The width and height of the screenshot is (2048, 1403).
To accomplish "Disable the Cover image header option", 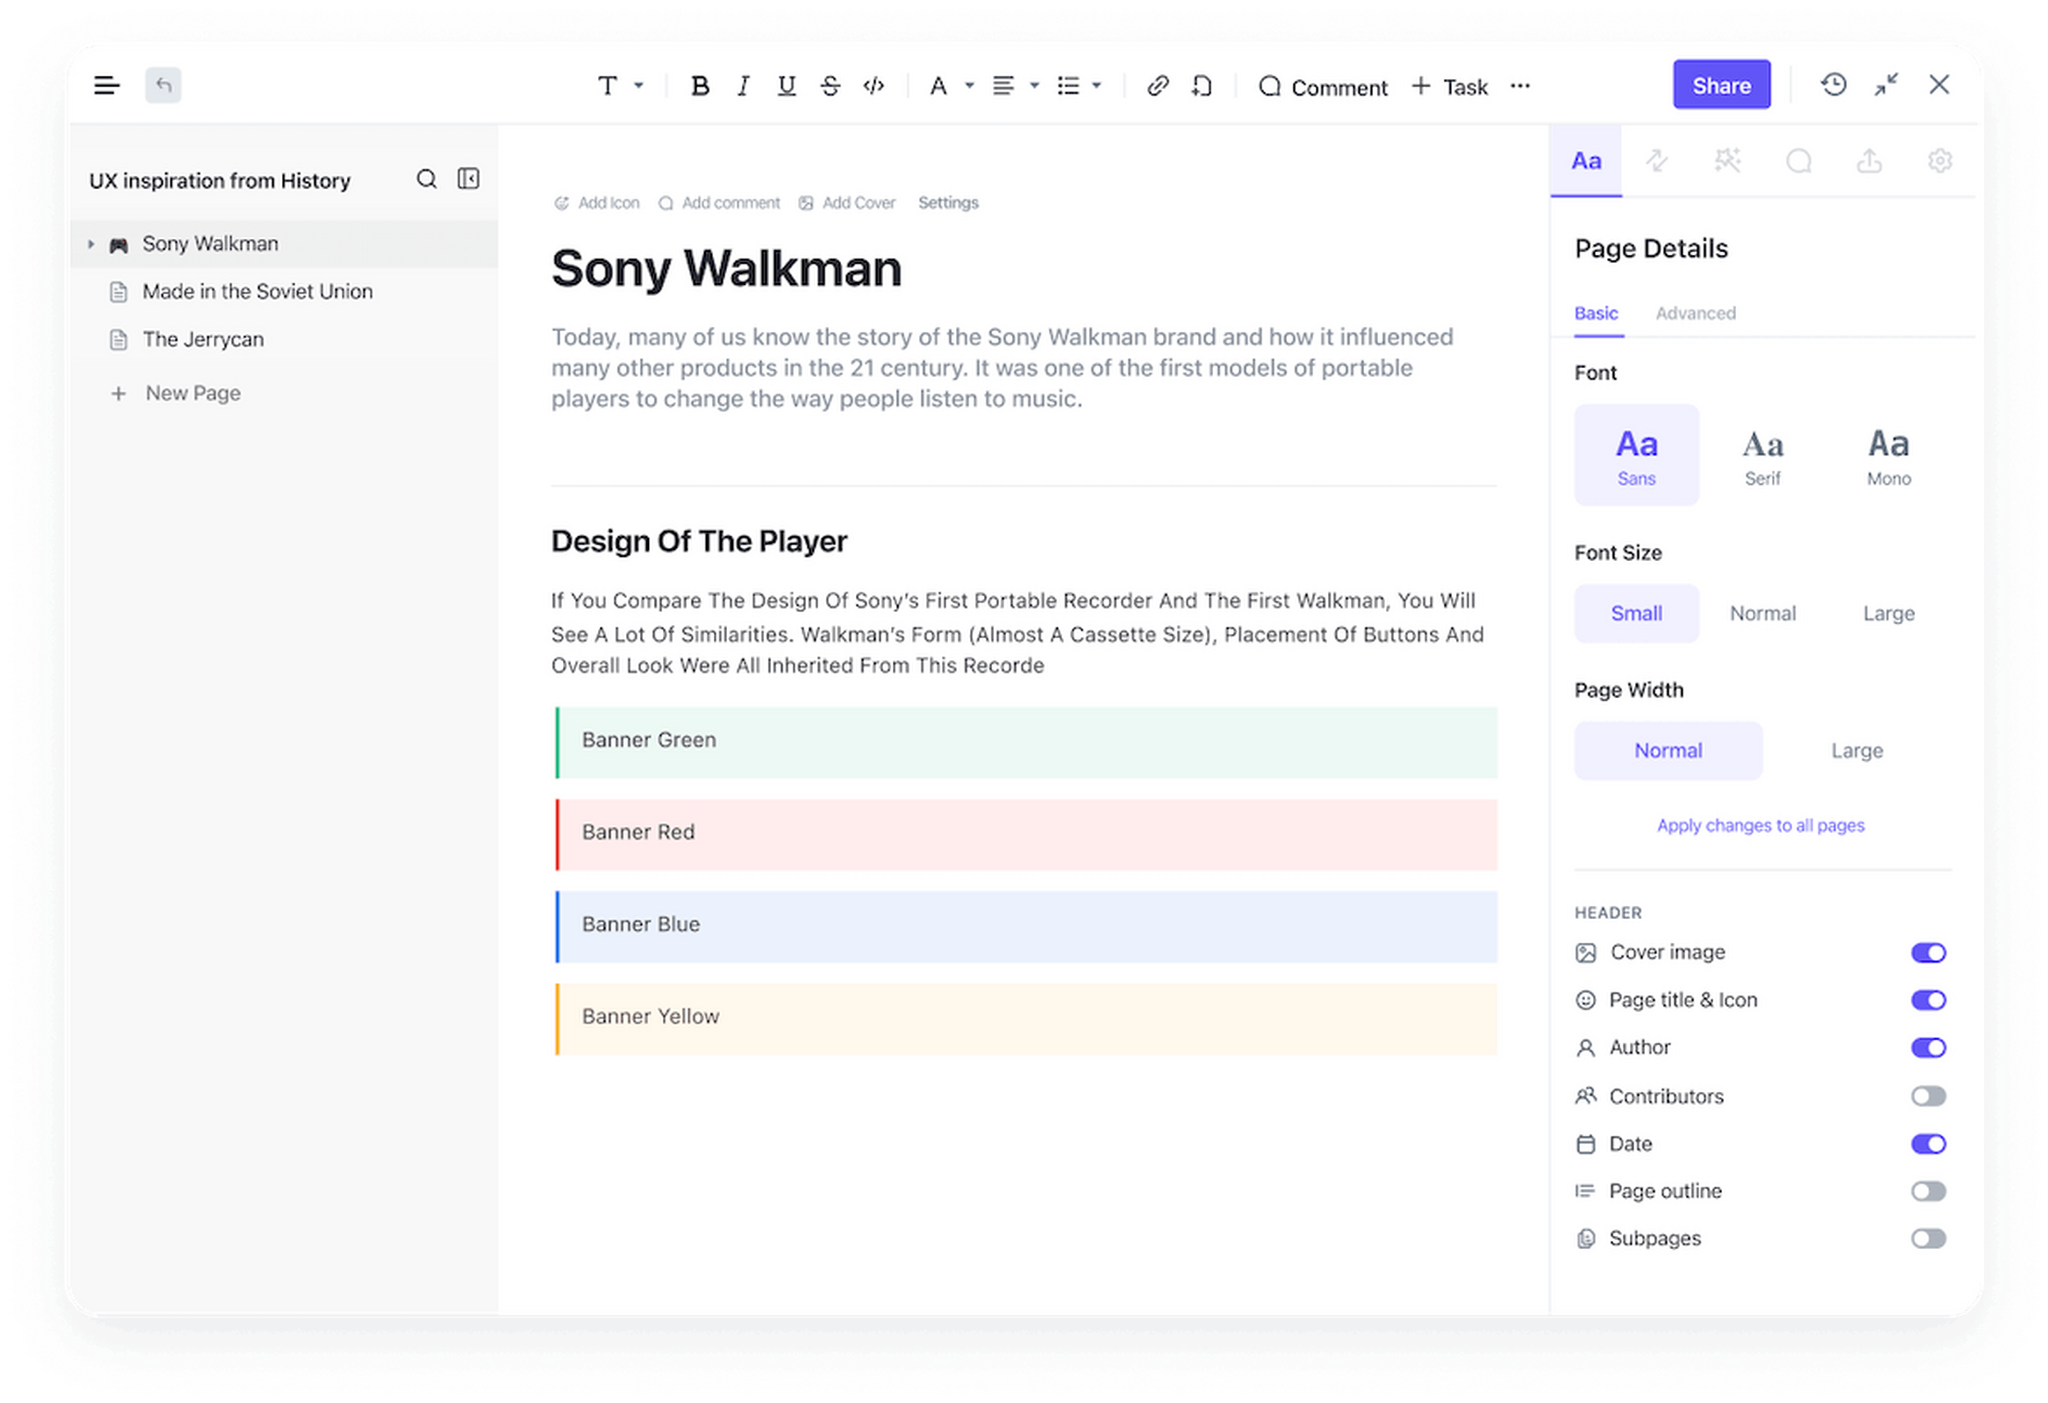I will pos(1929,952).
